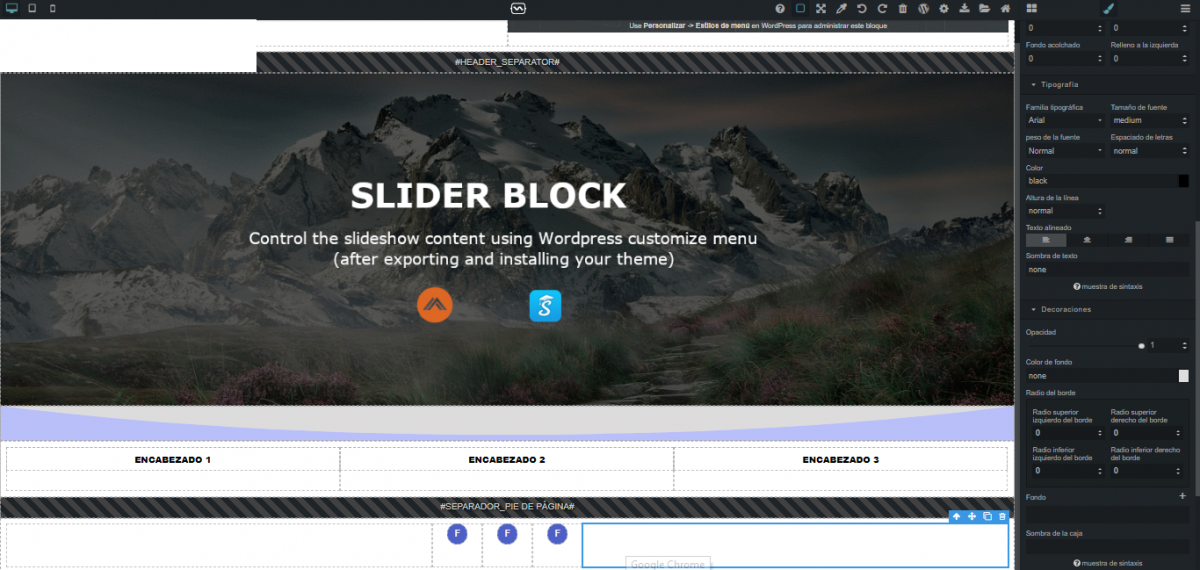
Task: Click the black text color swatch
Action: coord(1184,181)
